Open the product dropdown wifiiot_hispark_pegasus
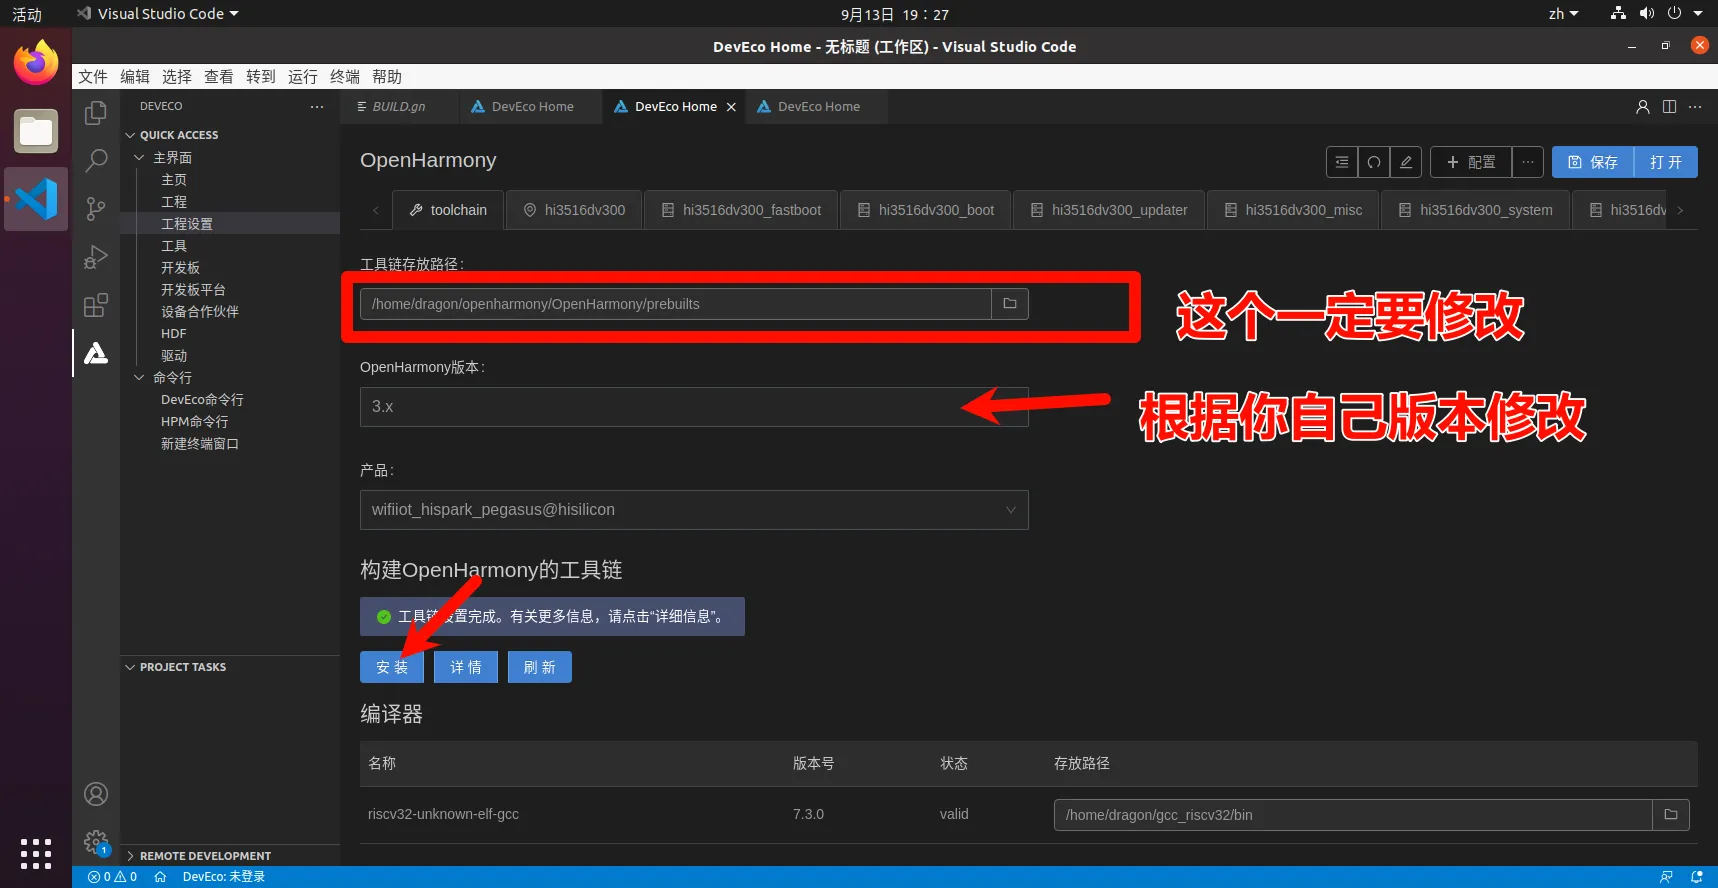The height and width of the screenshot is (888, 1718). coord(693,510)
